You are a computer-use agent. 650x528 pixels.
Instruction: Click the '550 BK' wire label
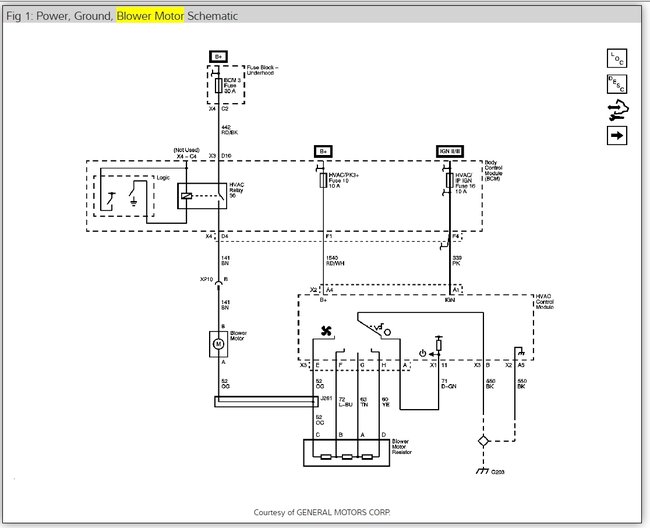(x=522, y=383)
